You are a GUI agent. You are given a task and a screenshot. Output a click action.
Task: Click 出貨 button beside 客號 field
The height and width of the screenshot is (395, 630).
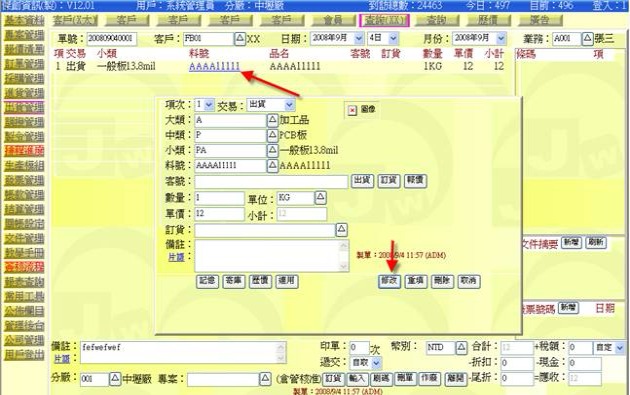362,181
